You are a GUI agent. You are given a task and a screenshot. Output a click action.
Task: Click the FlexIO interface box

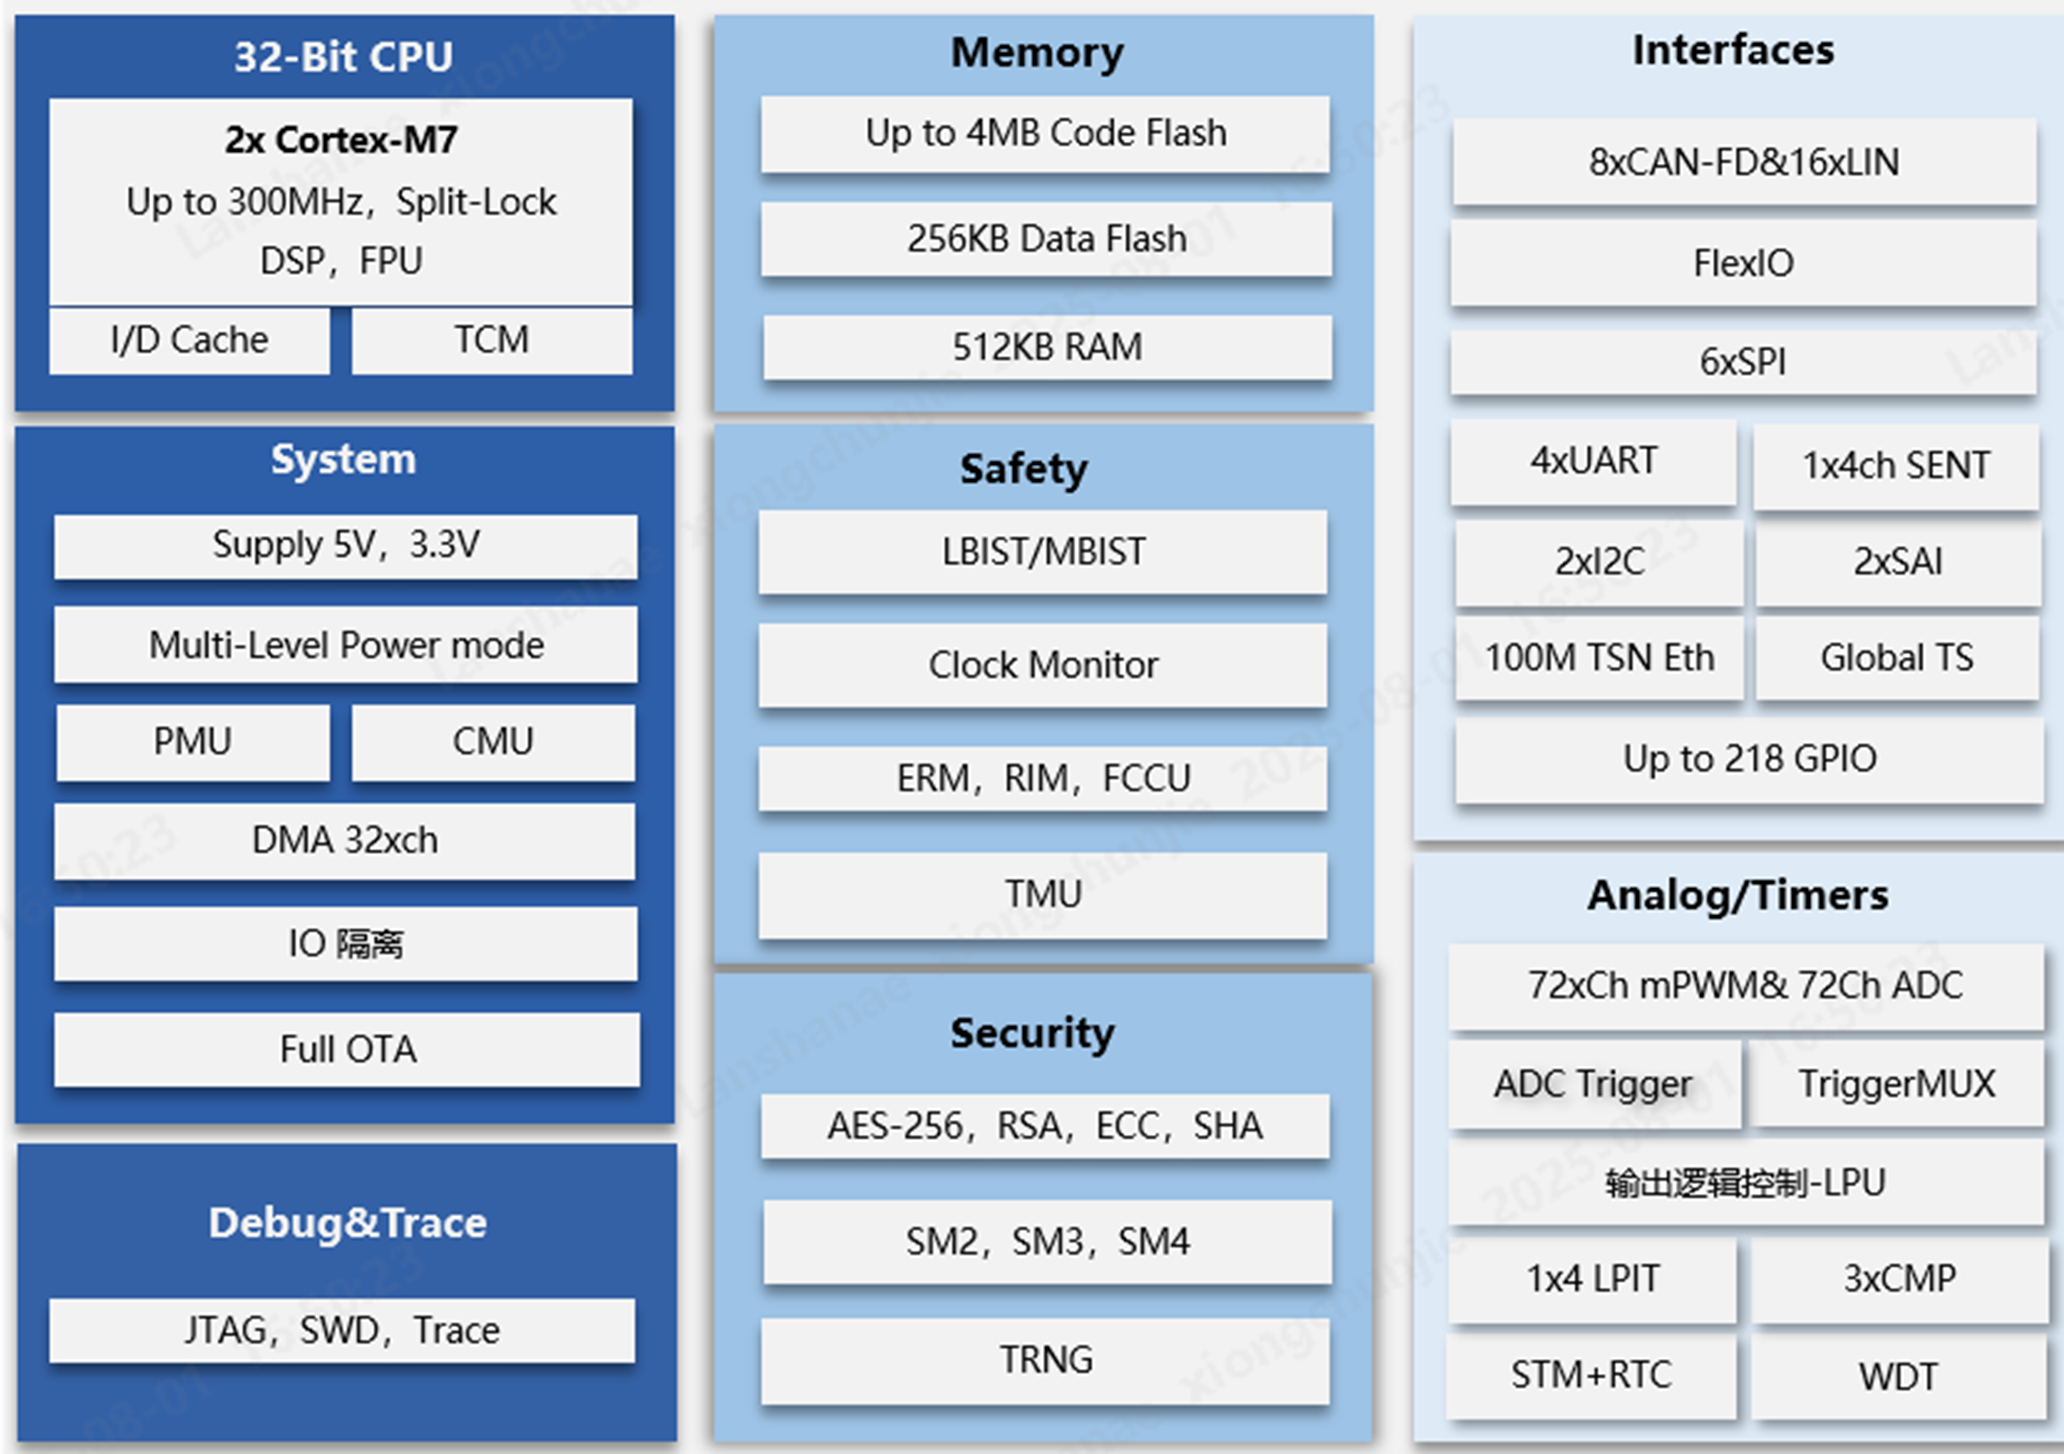(1743, 263)
